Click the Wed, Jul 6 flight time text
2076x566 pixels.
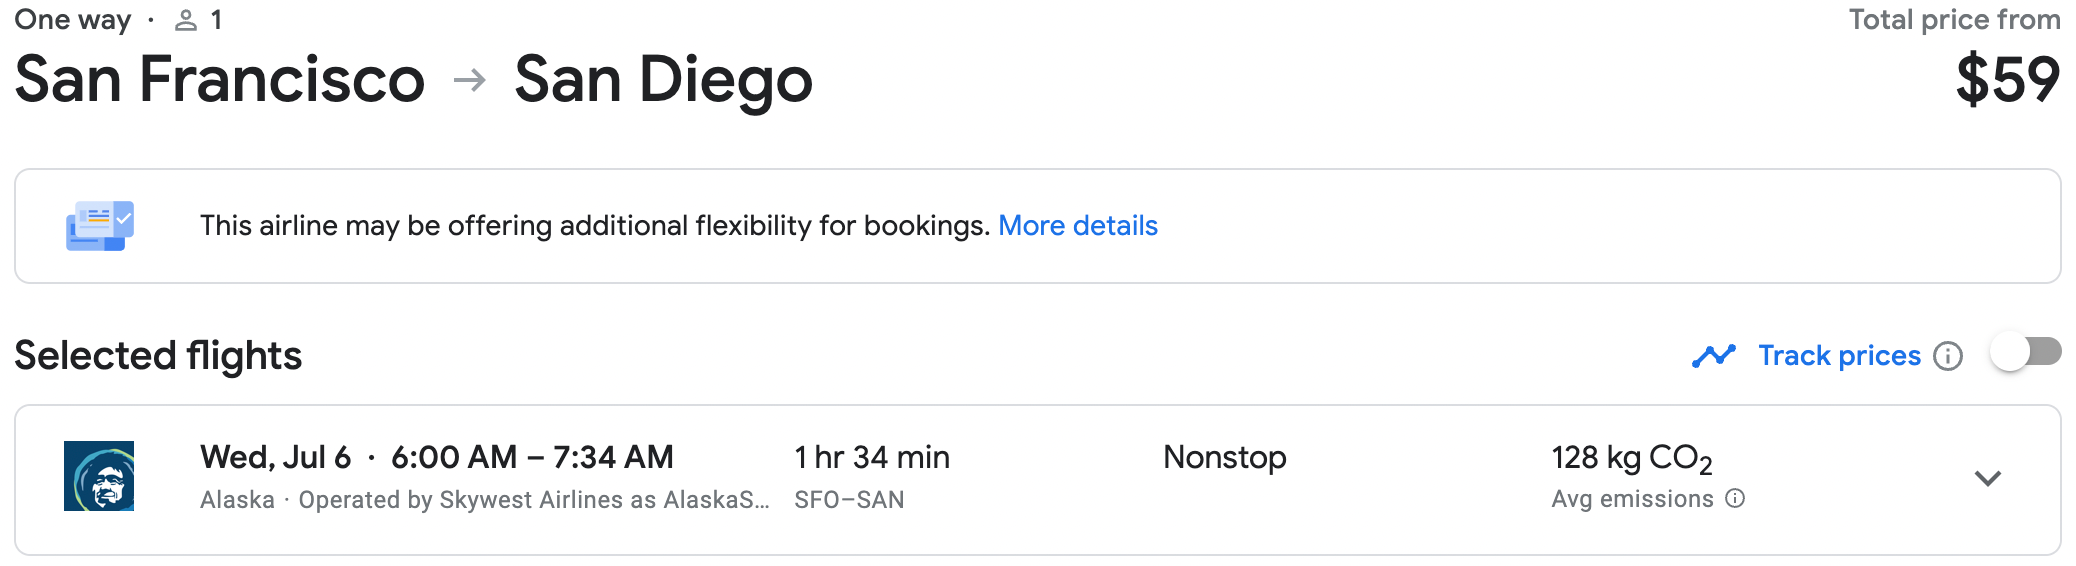point(437,457)
